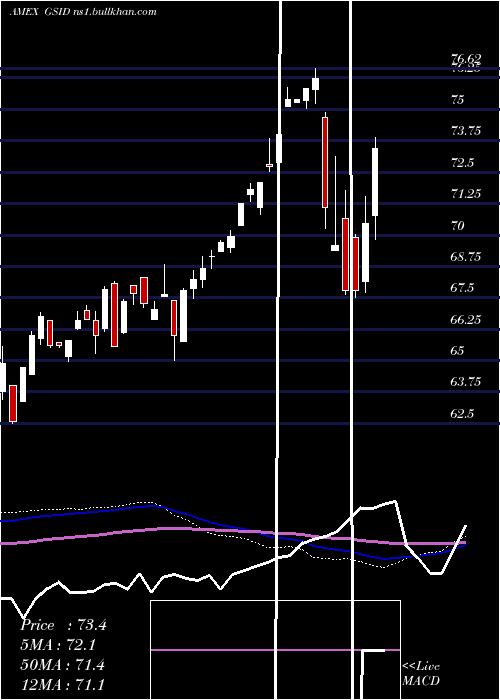The height and width of the screenshot is (700, 500).
Task: Click the '71.25' price axis label
Action: click(x=467, y=194)
